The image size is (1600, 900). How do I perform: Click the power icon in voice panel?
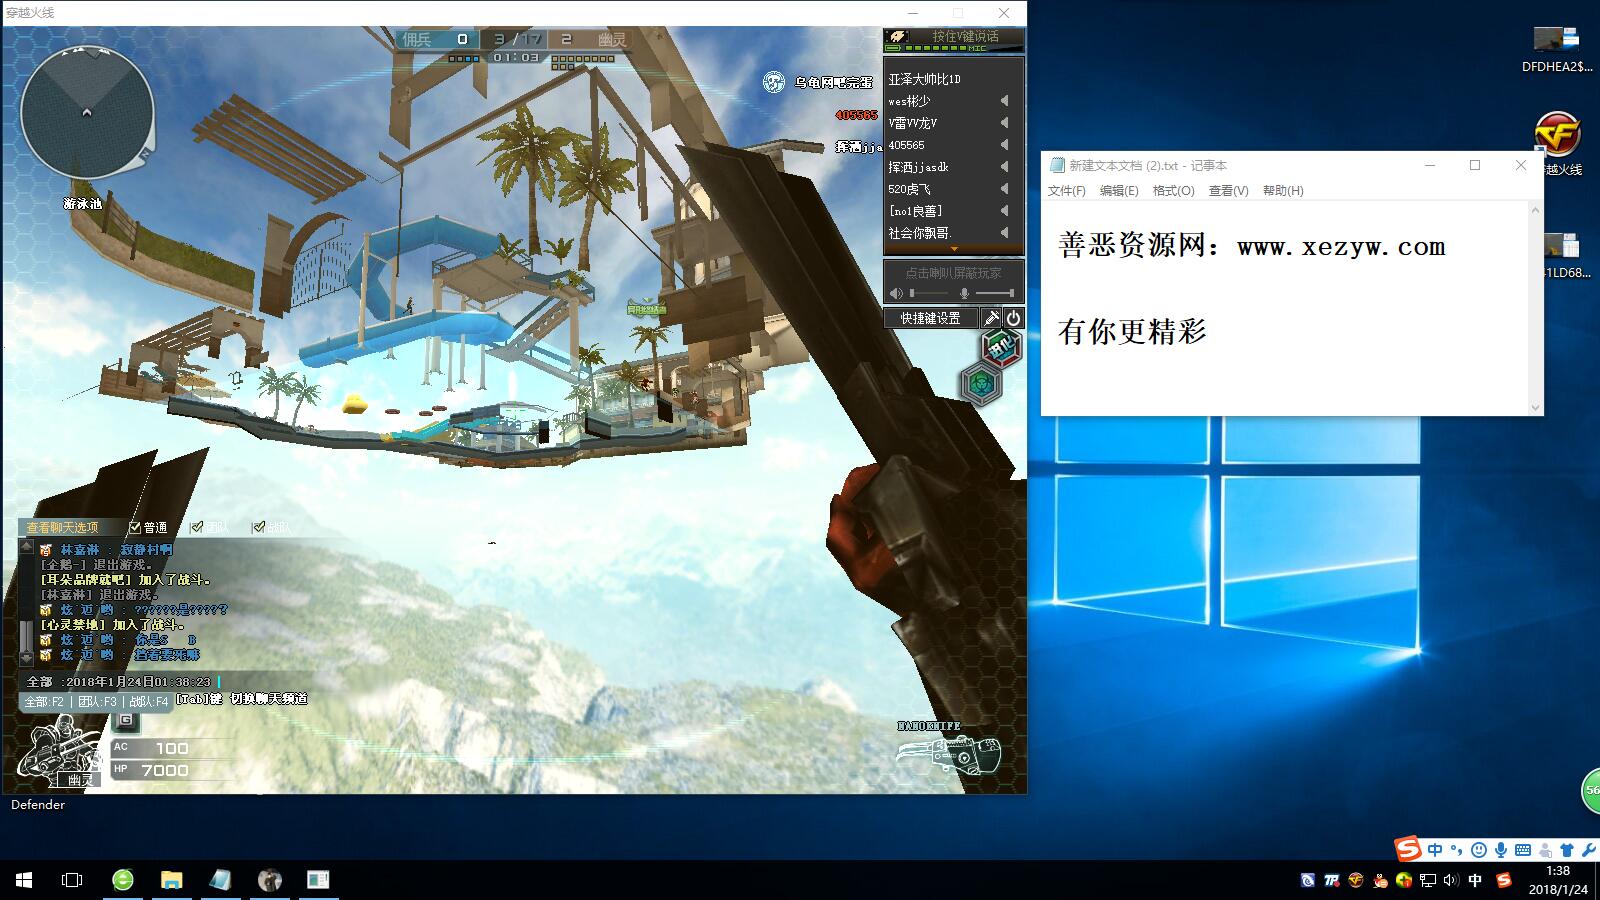coord(1013,318)
